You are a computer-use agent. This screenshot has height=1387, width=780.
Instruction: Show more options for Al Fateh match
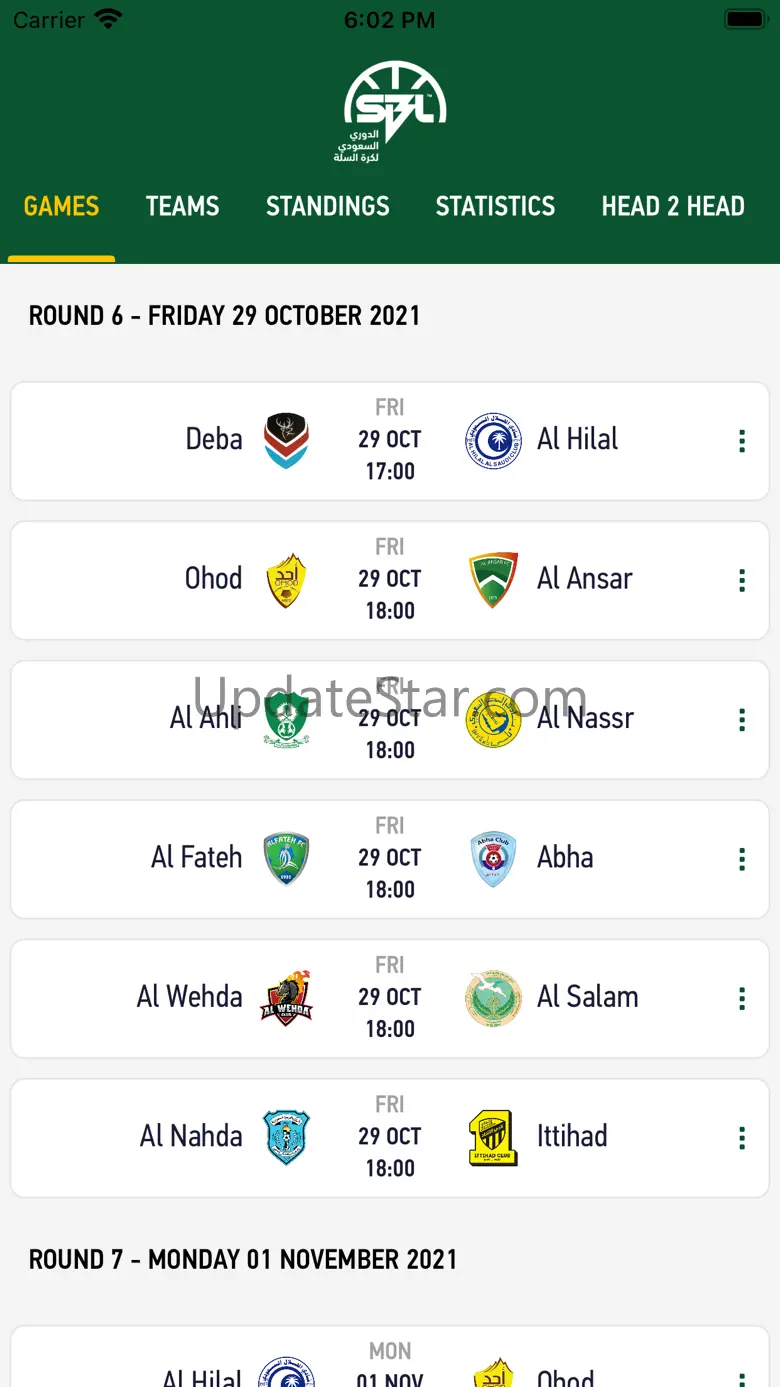(741, 859)
